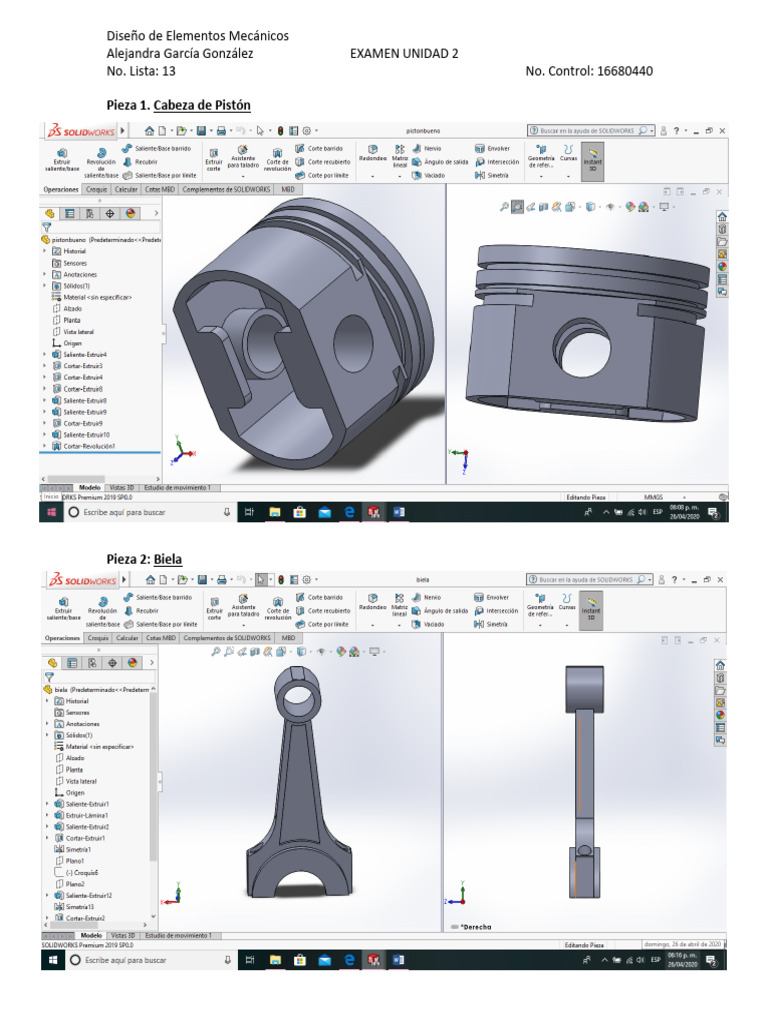
Task: Click the Curvas tool in the biela window
Action: (568, 602)
